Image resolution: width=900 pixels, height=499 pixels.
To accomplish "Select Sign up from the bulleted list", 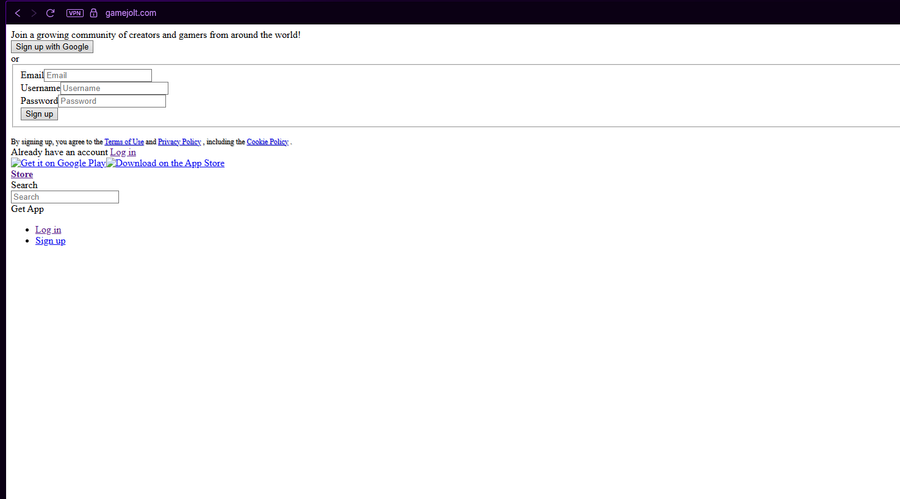I will tap(51, 241).
